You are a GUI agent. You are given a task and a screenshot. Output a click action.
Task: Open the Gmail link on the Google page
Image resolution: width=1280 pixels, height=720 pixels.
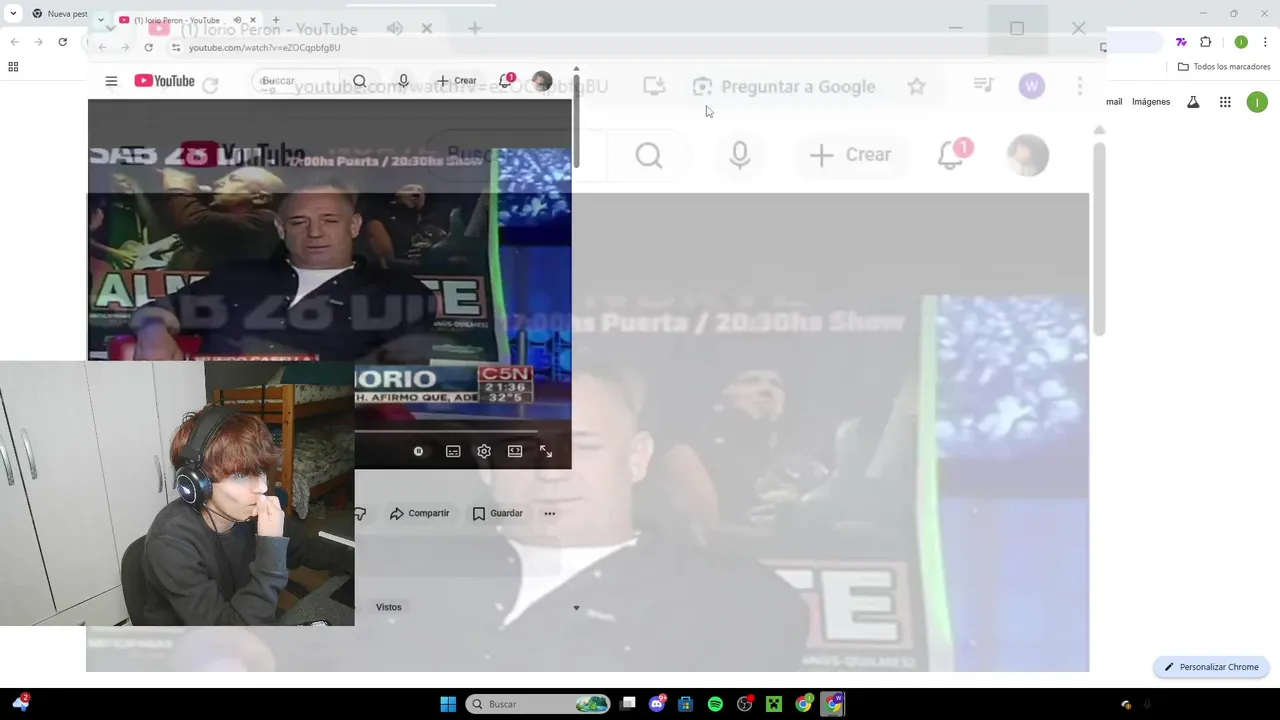pos(1113,102)
